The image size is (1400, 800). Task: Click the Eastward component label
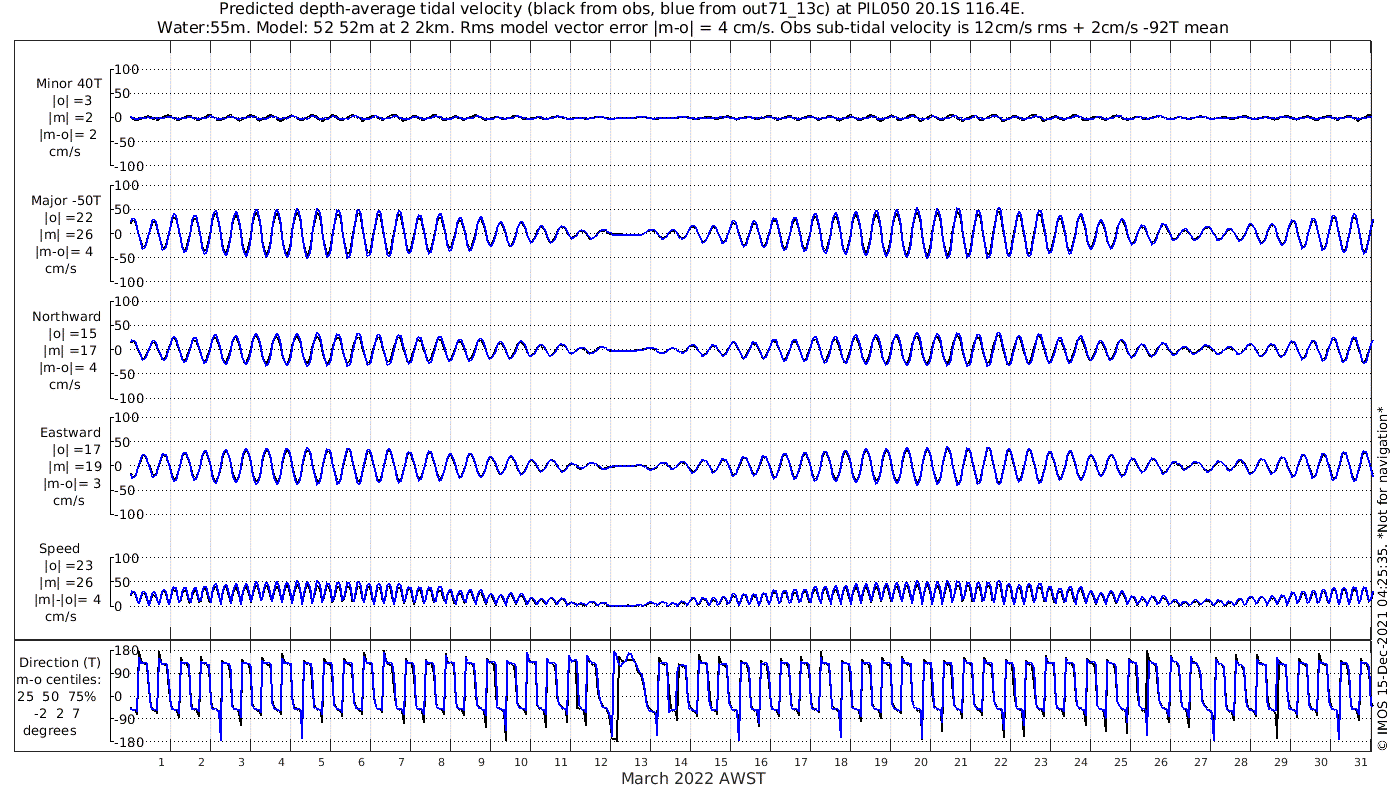pyautogui.click(x=70, y=433)
